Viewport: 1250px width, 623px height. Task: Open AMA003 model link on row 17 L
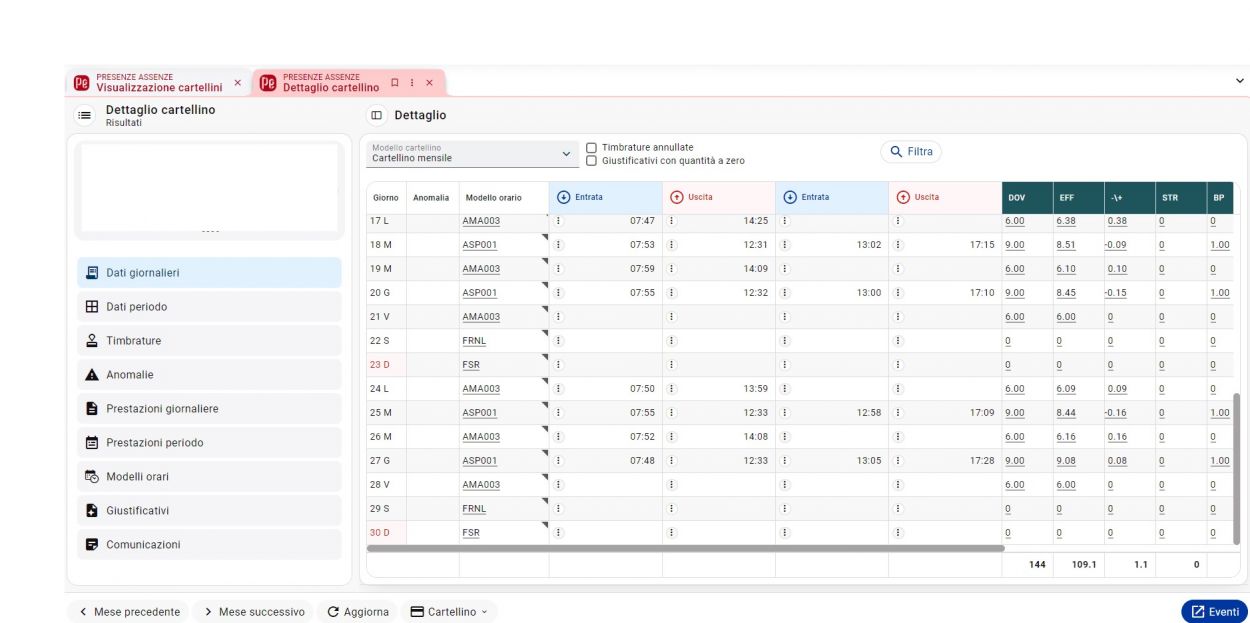[x=481, y=221]
